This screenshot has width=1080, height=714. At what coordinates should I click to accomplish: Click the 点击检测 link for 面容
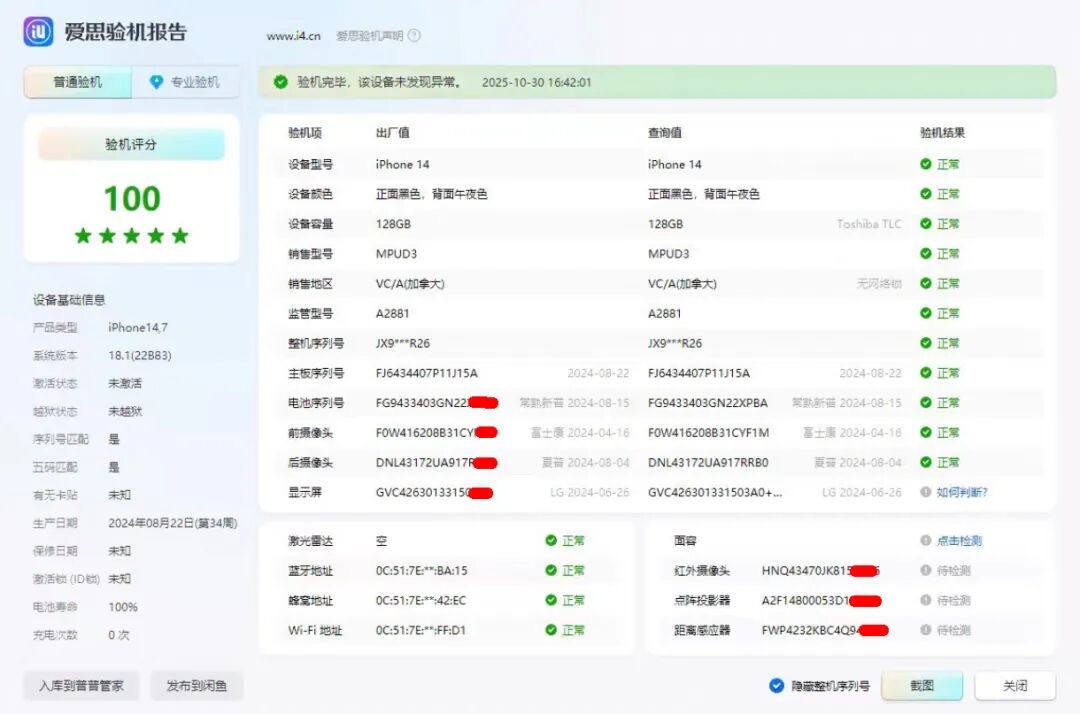[x=958, y=541]
